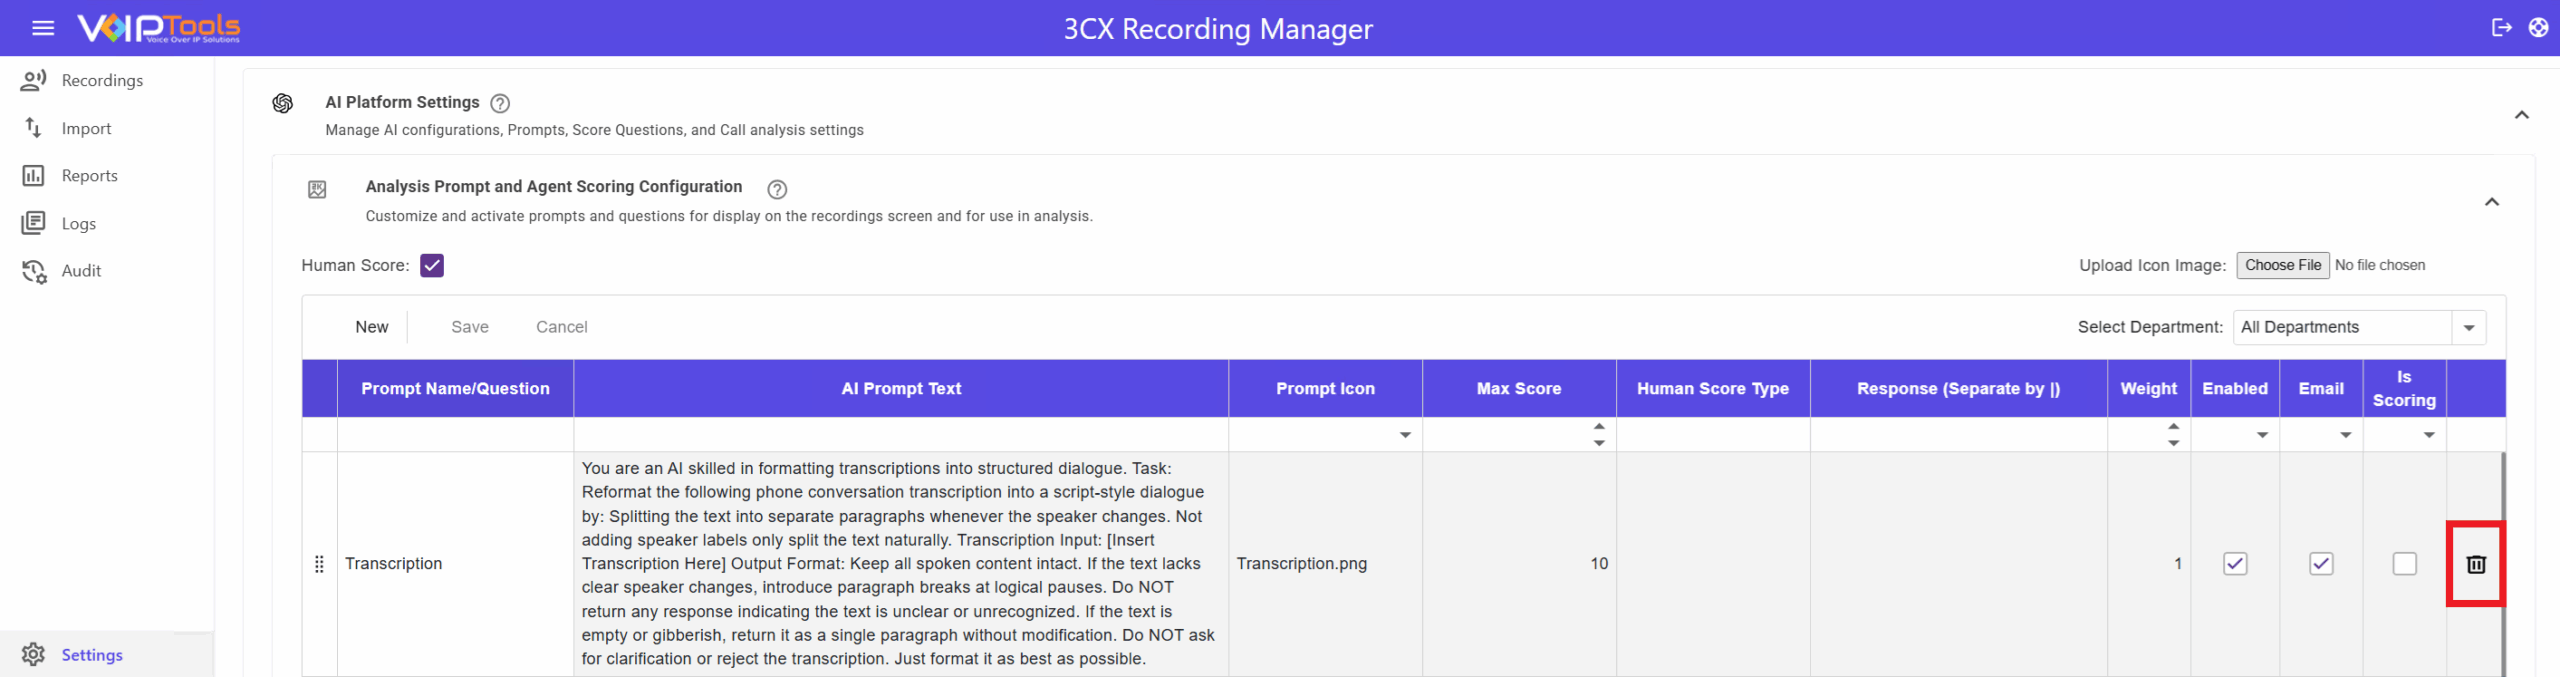Viewport: 2560px width, 677px height.
Task: Open Logs from the sidebar
Action: [79, 224]
